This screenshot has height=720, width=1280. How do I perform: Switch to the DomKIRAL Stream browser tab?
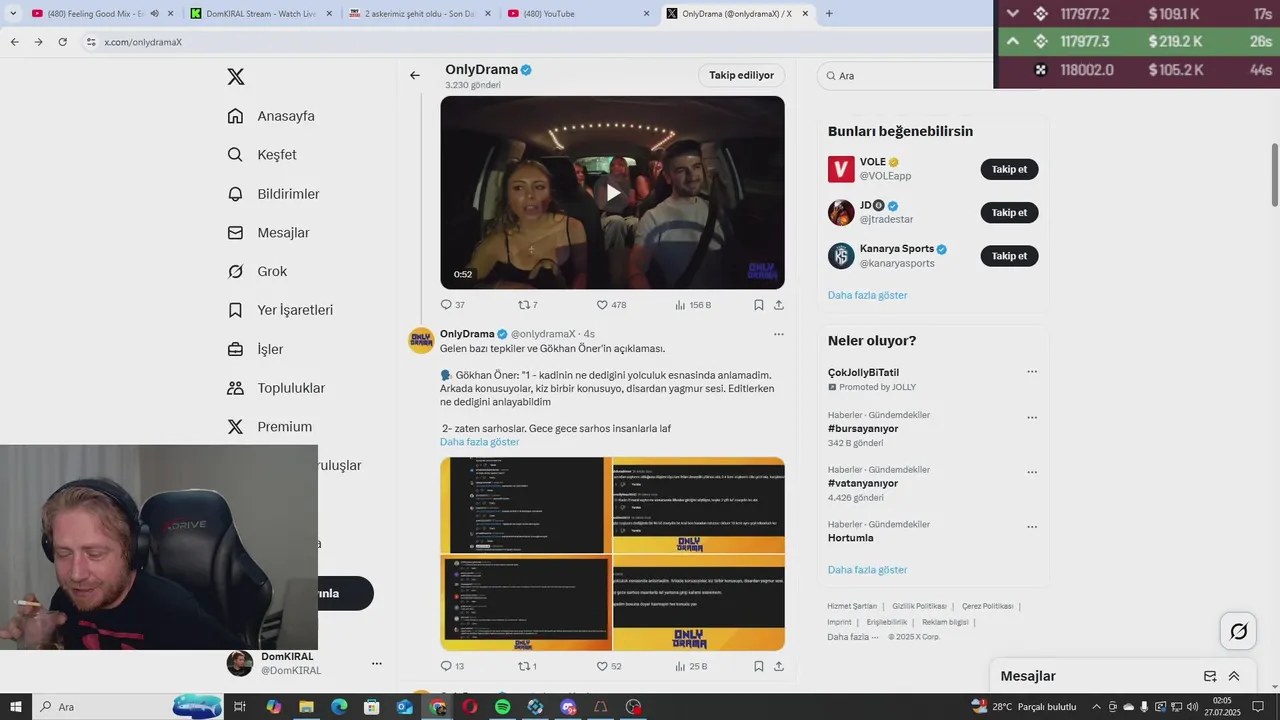tap(260, 14)
